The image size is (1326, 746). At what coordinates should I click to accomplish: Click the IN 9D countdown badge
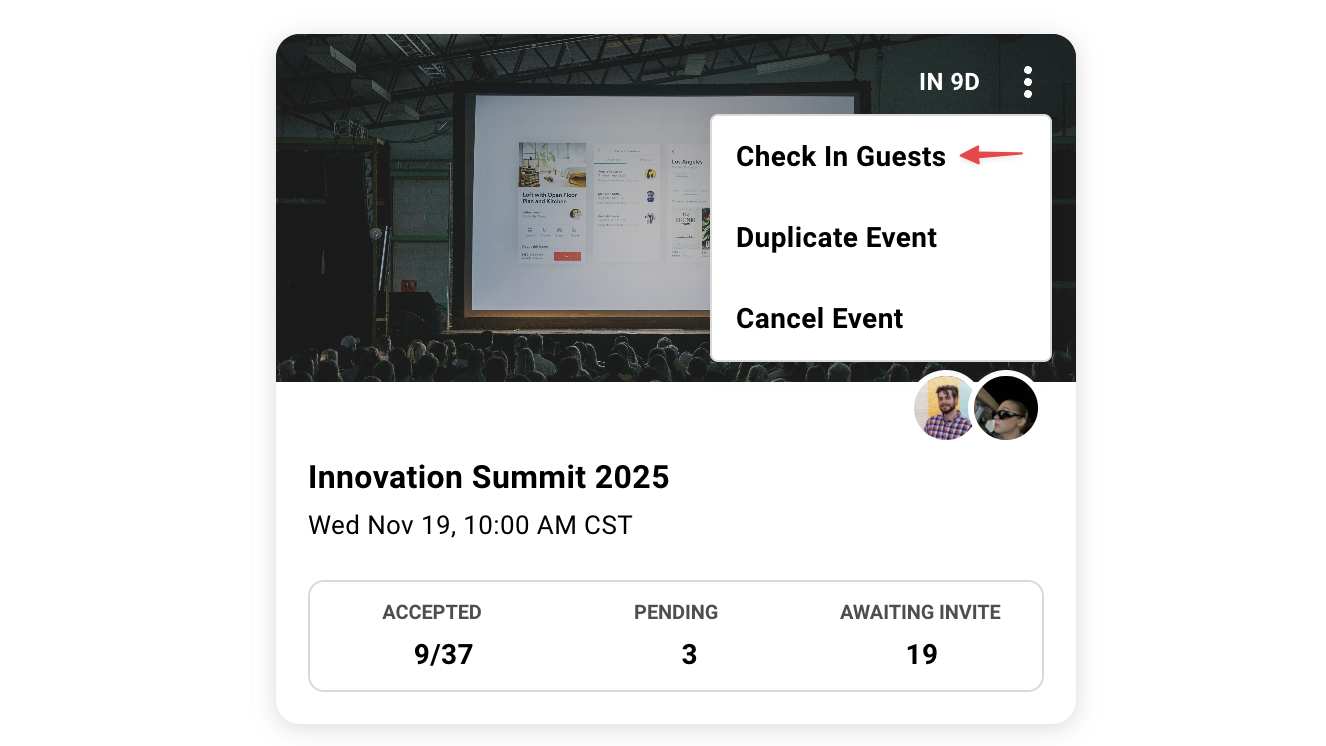click(949, 81)
